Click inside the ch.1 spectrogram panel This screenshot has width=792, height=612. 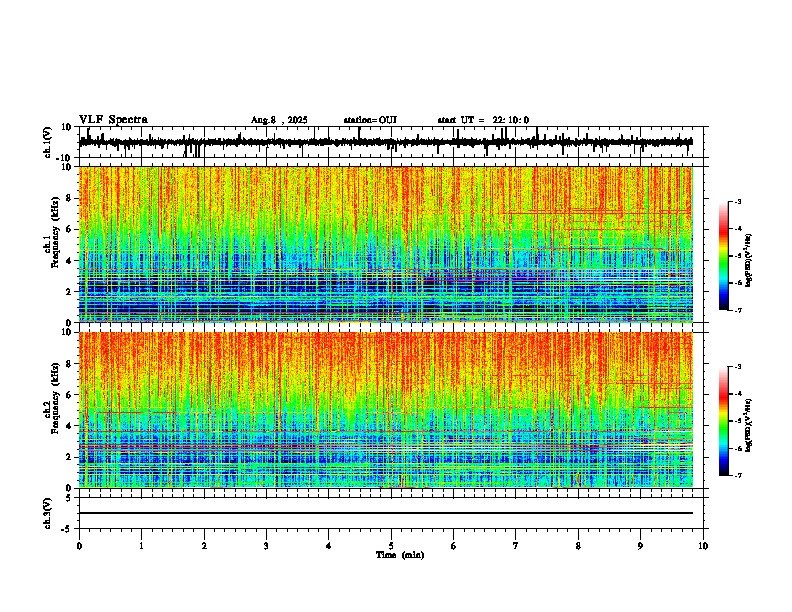pos(386,244)
